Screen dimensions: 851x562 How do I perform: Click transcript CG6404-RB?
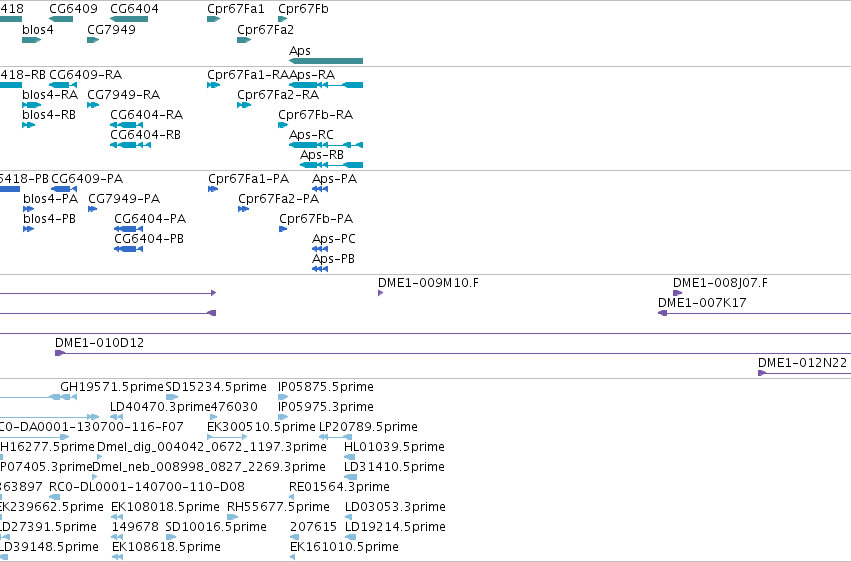[130, 145]
